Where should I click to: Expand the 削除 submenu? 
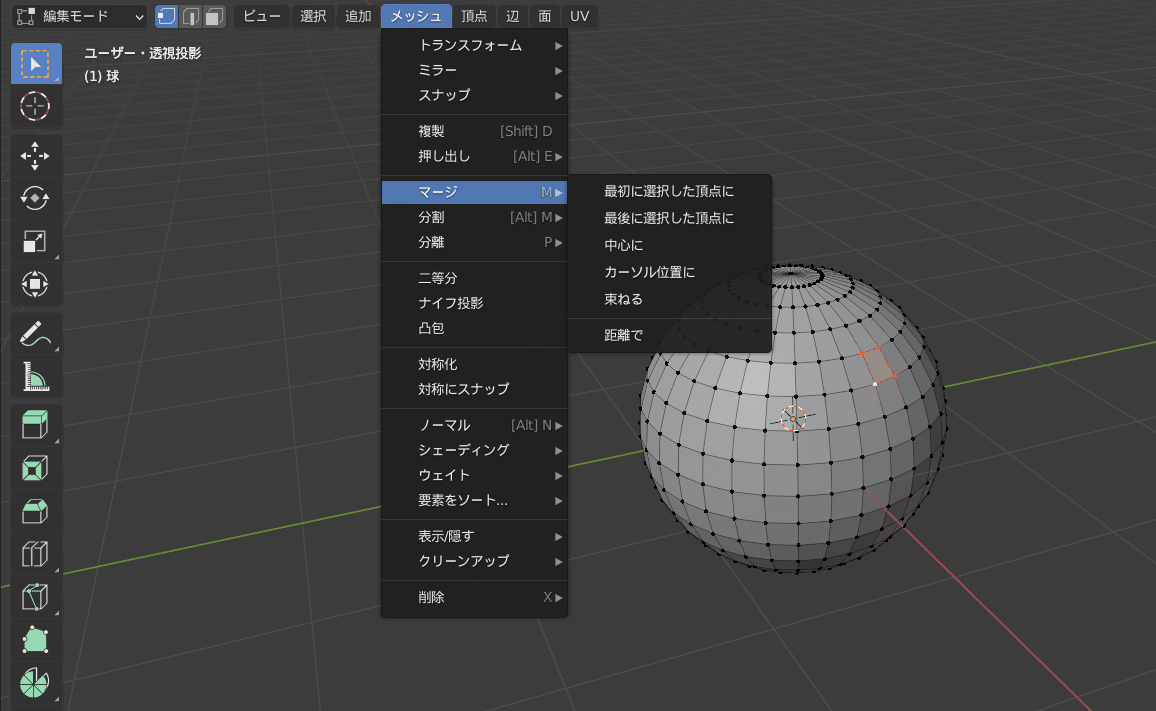pos(474,597)
